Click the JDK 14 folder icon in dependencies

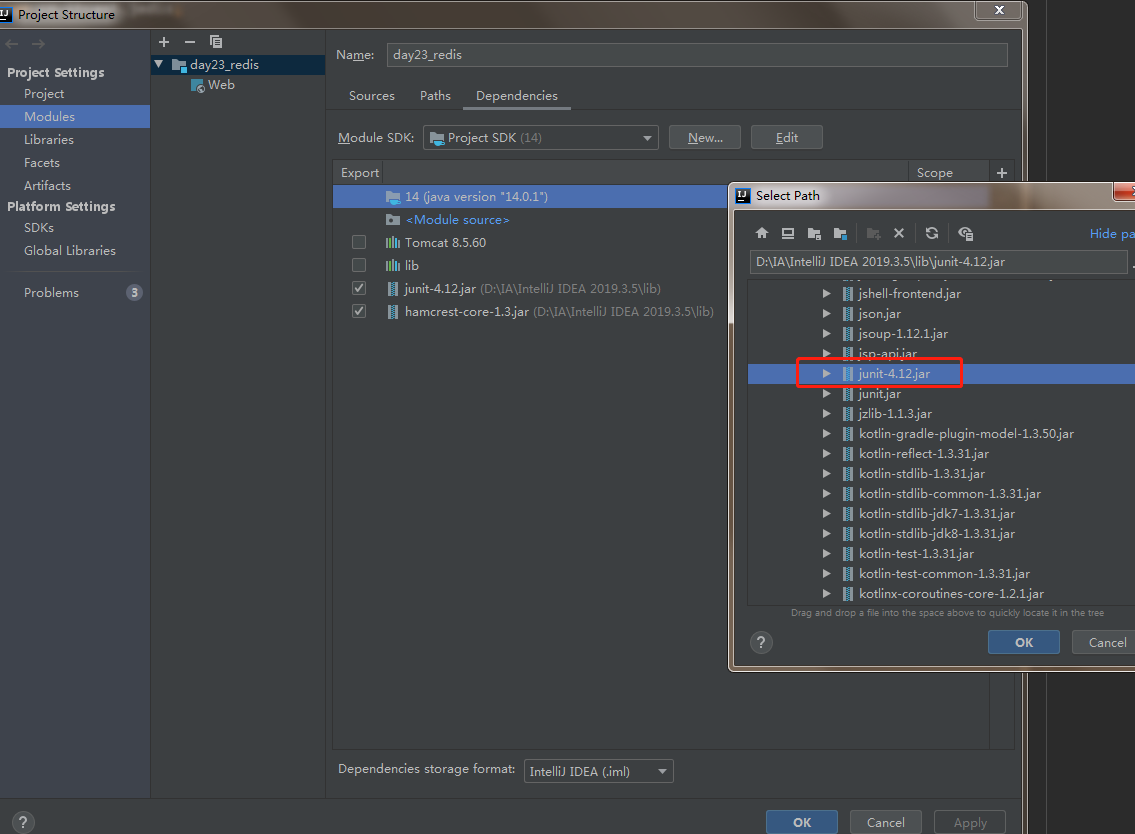(393, 196)
